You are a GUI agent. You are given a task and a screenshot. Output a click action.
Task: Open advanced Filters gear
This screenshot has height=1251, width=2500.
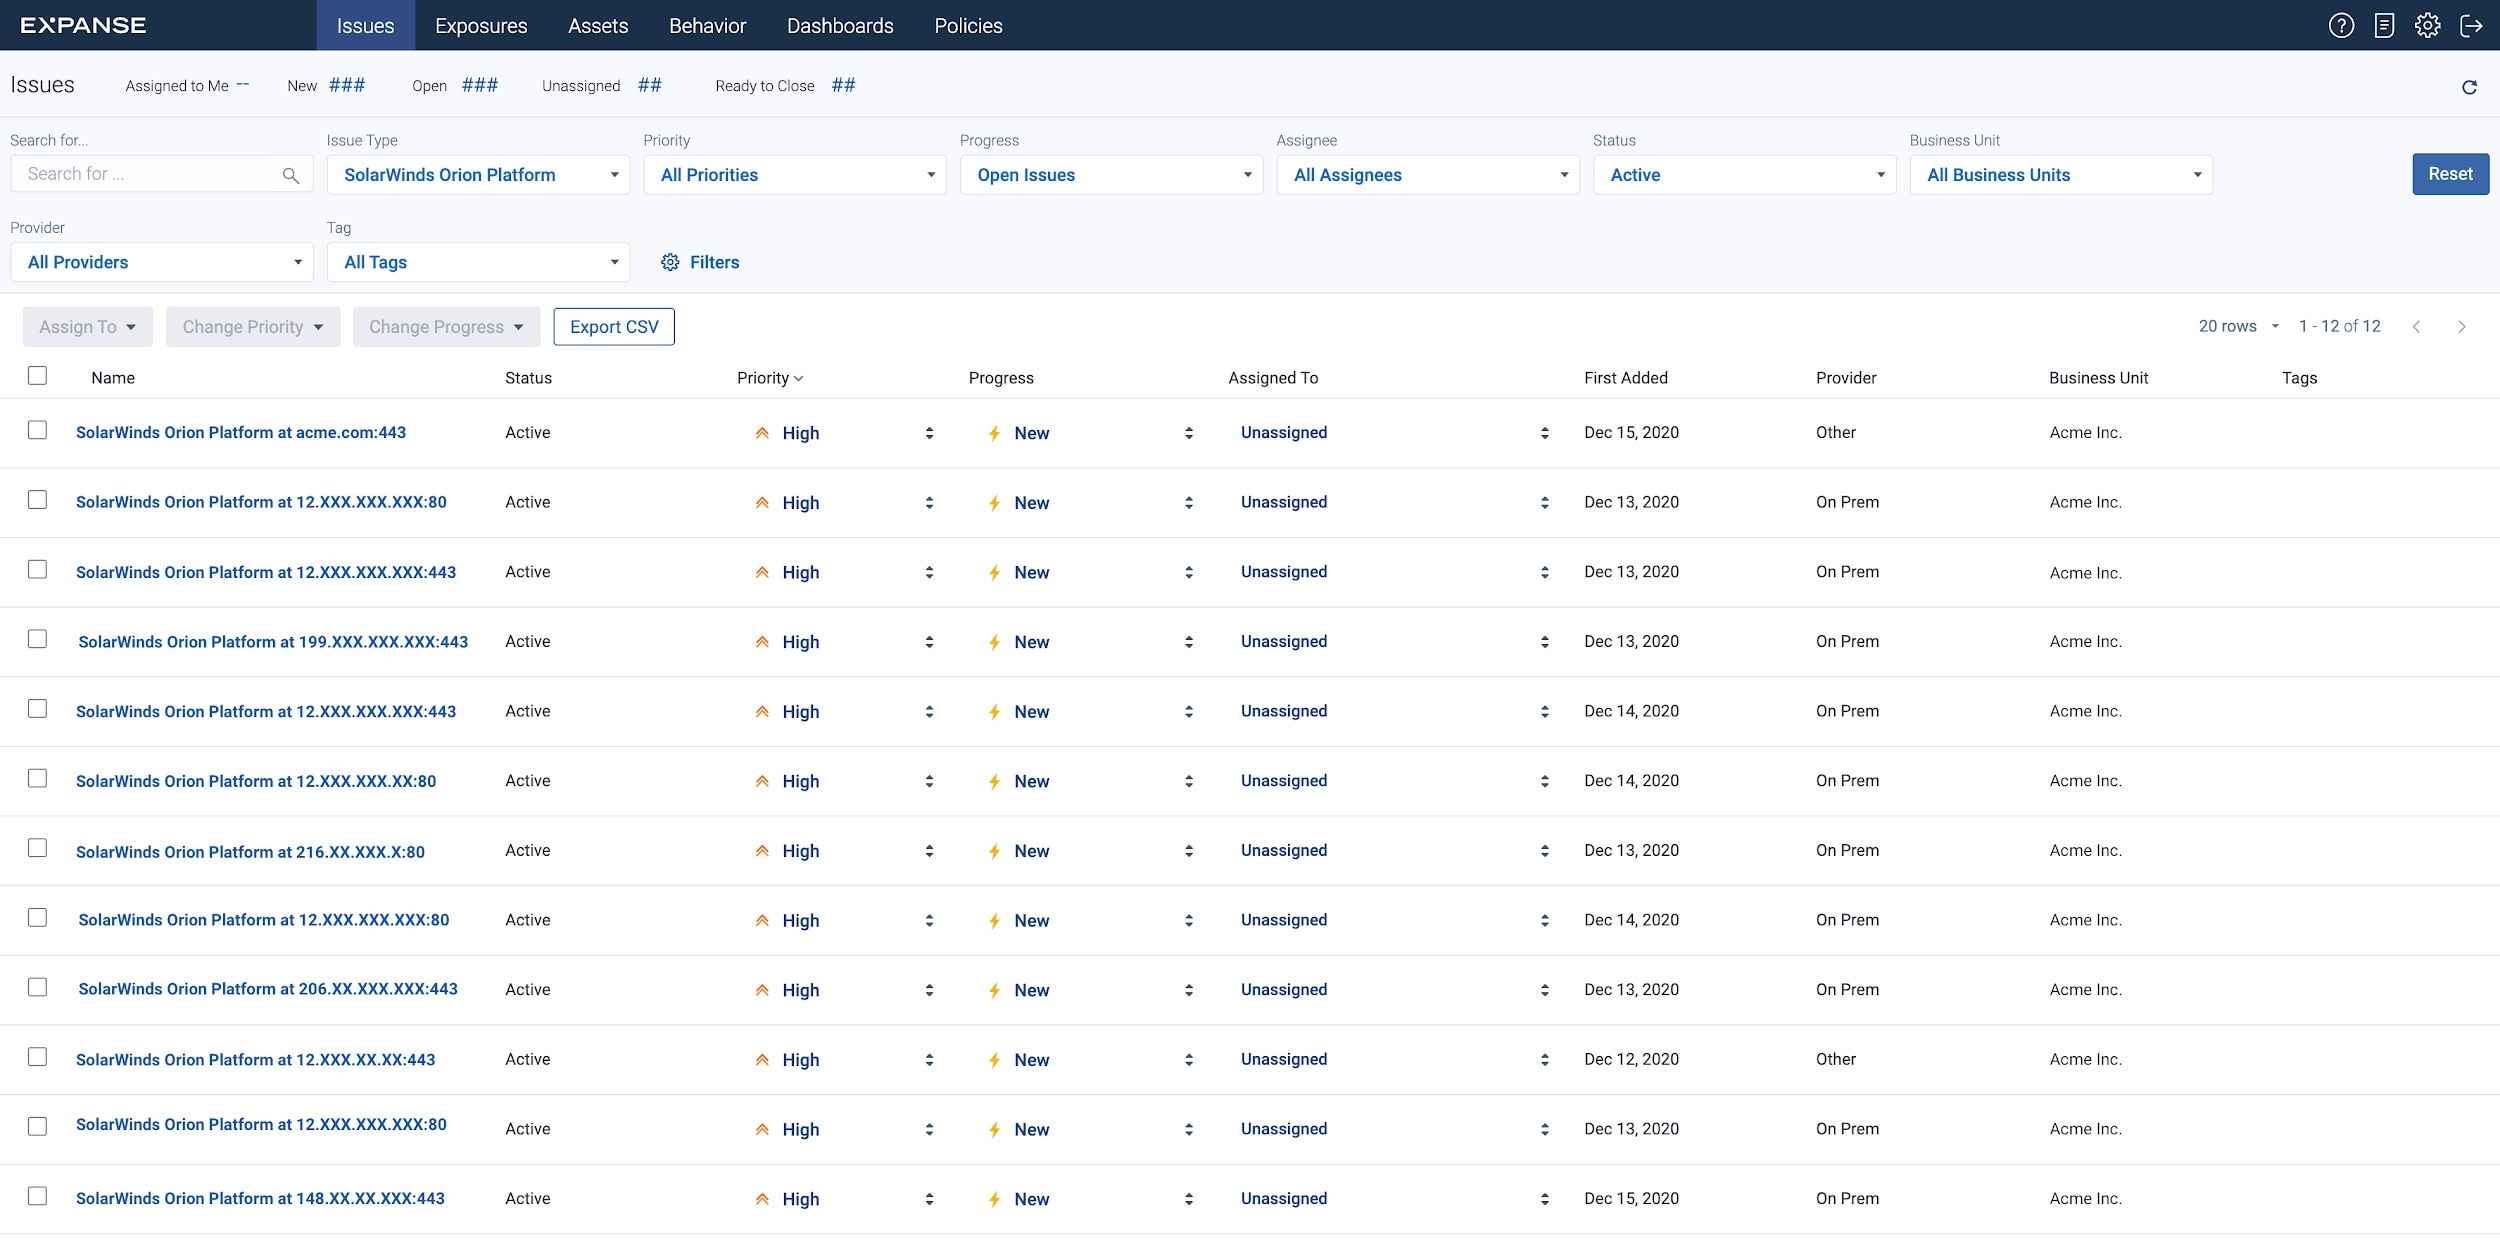click(x=670, y=262)
